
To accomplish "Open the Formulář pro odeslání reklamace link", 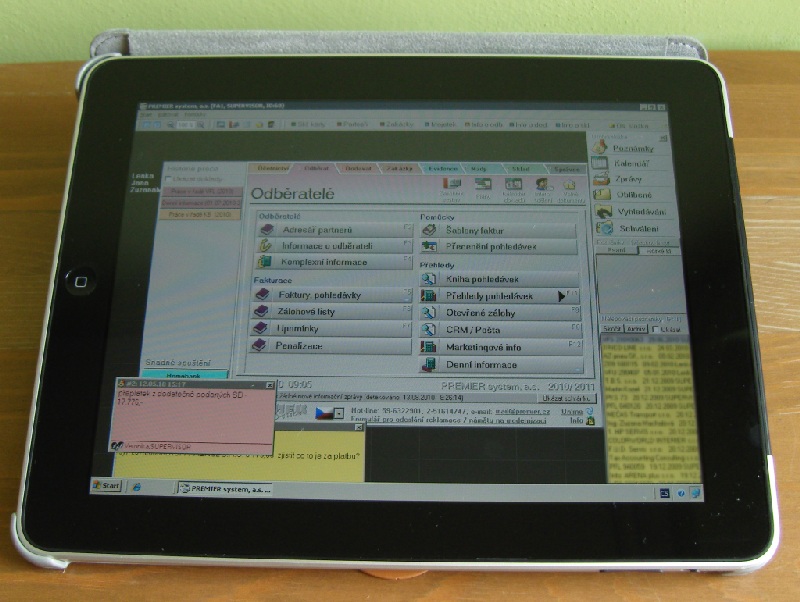I will (448, 420).
